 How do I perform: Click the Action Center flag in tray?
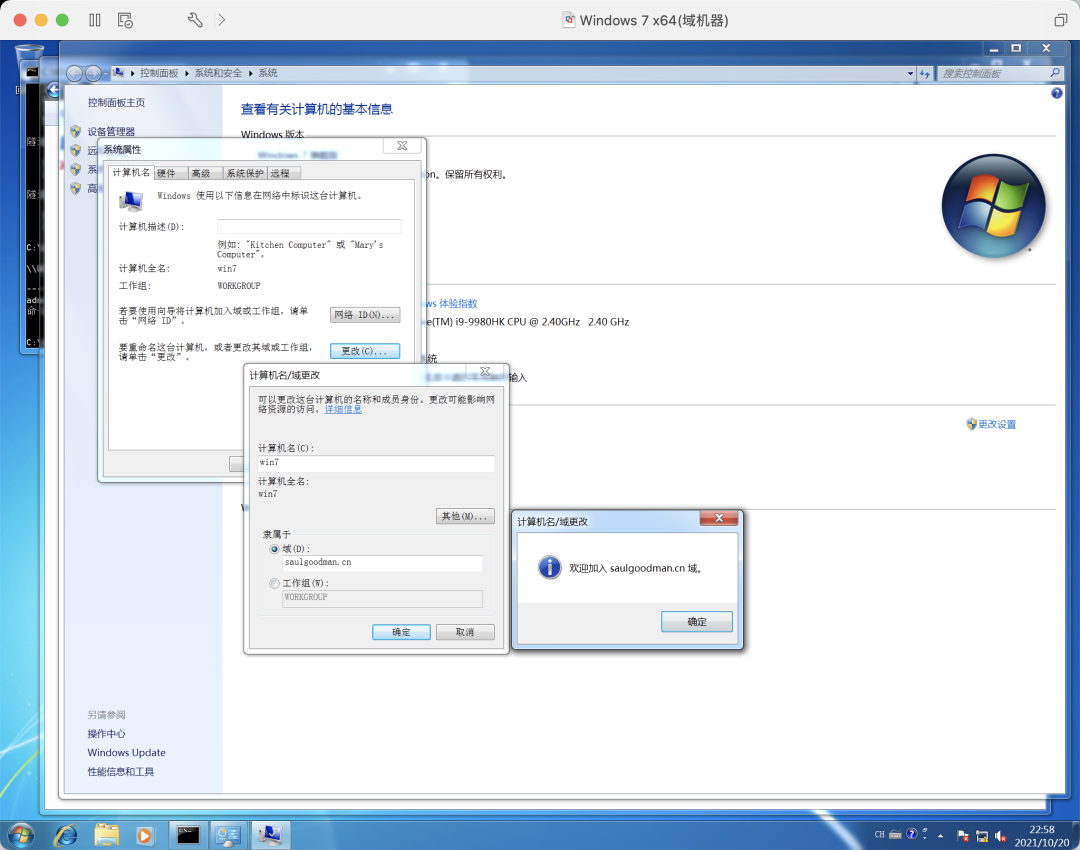pyautogui.click(x=963, y=836)
